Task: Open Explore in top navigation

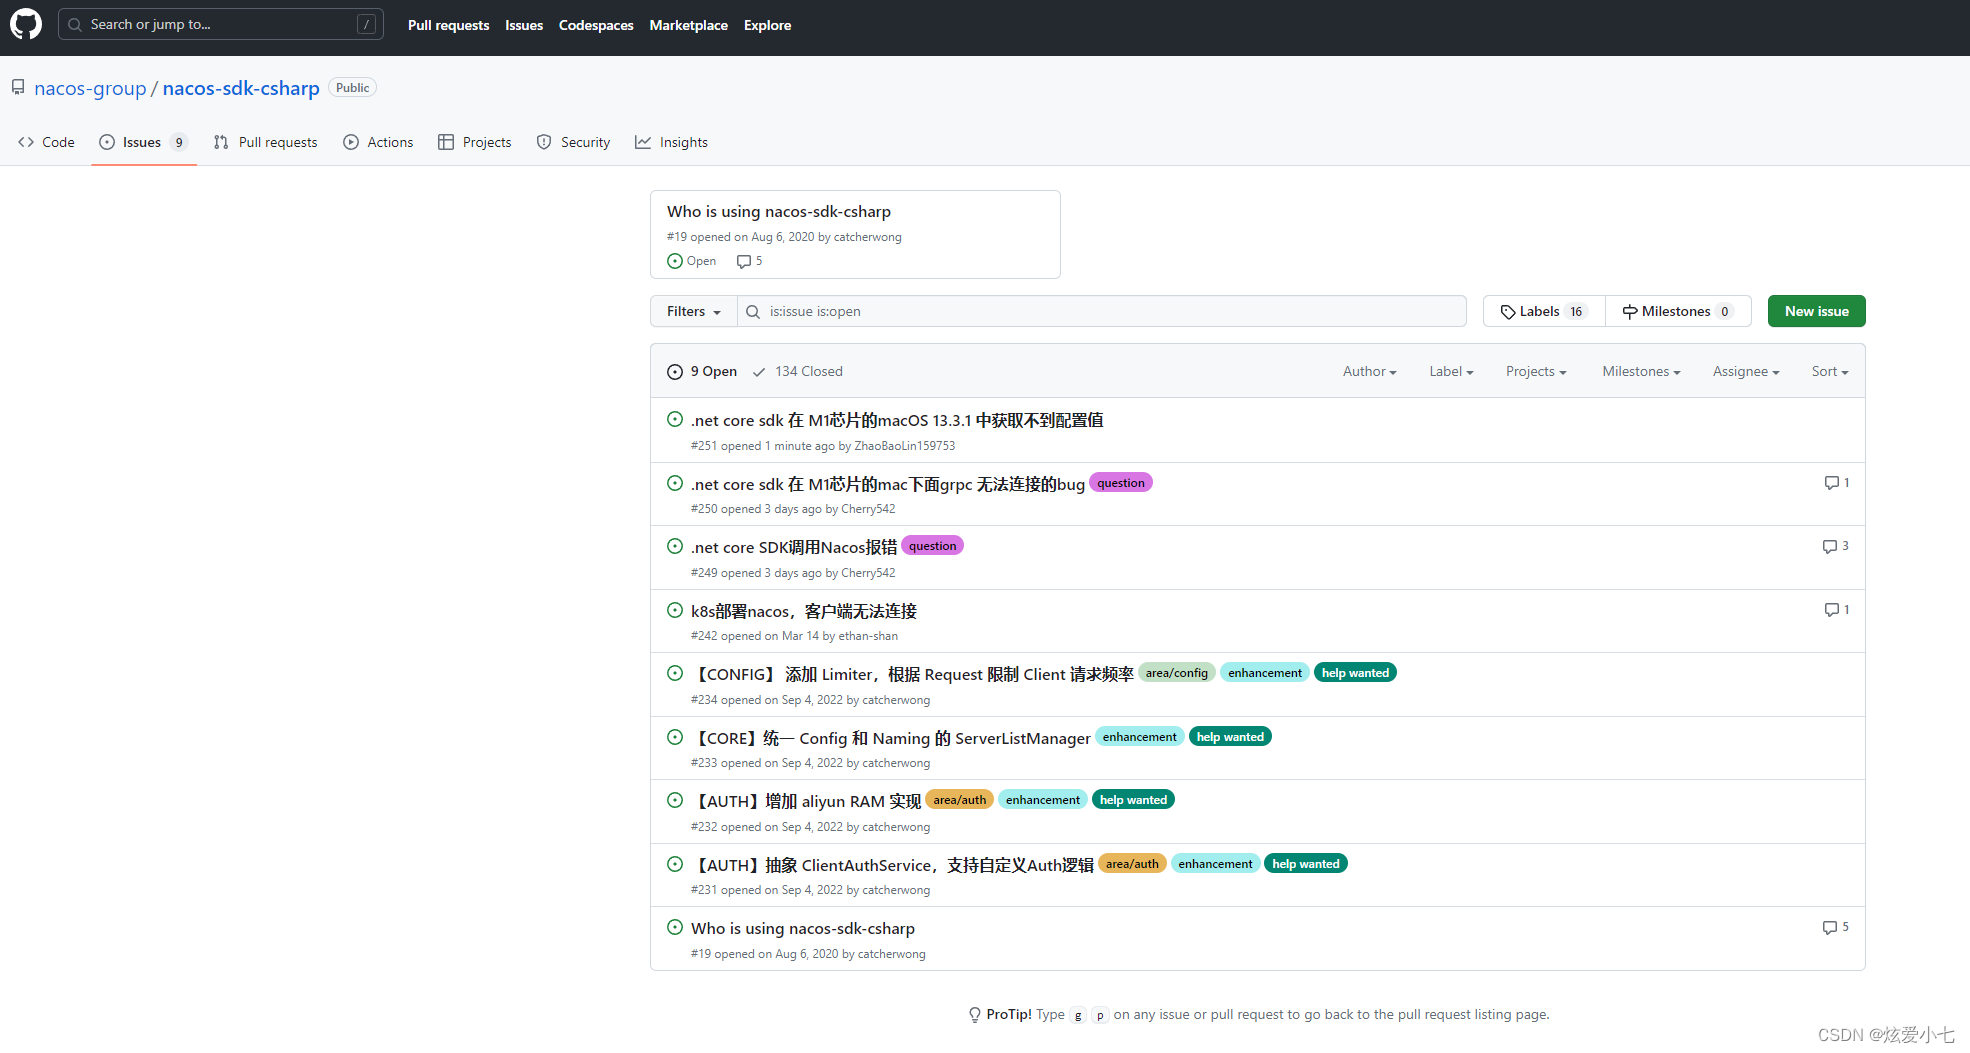Action: coord(768,26)
